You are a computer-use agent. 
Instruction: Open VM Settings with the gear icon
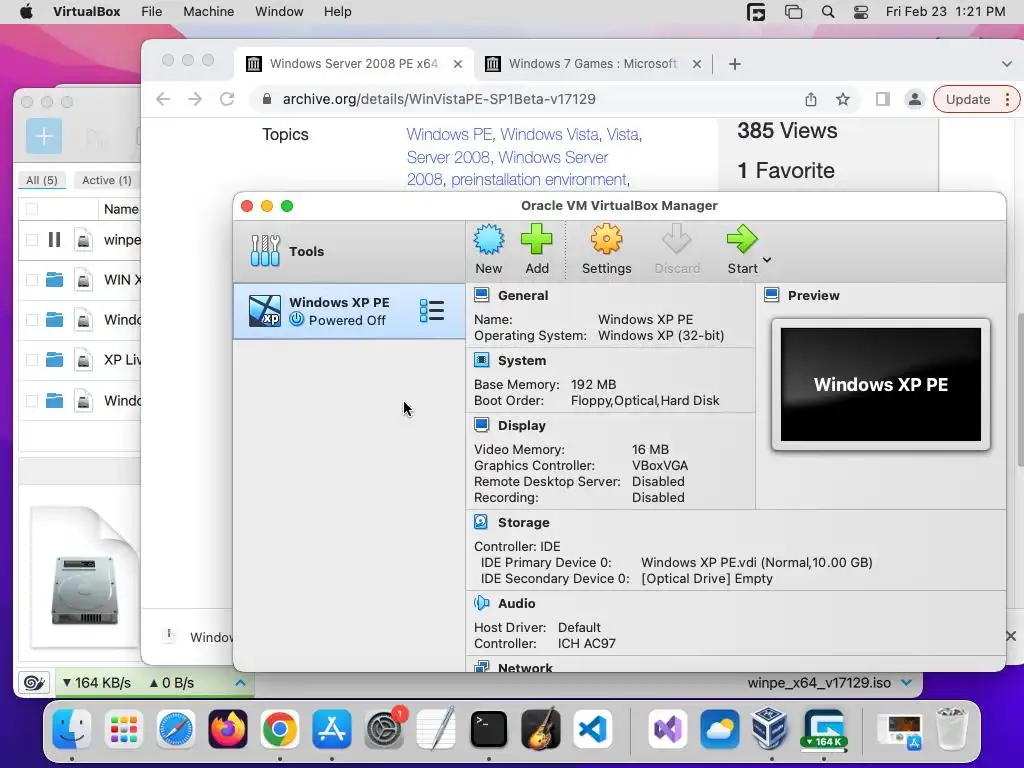[x=606, y=239]
